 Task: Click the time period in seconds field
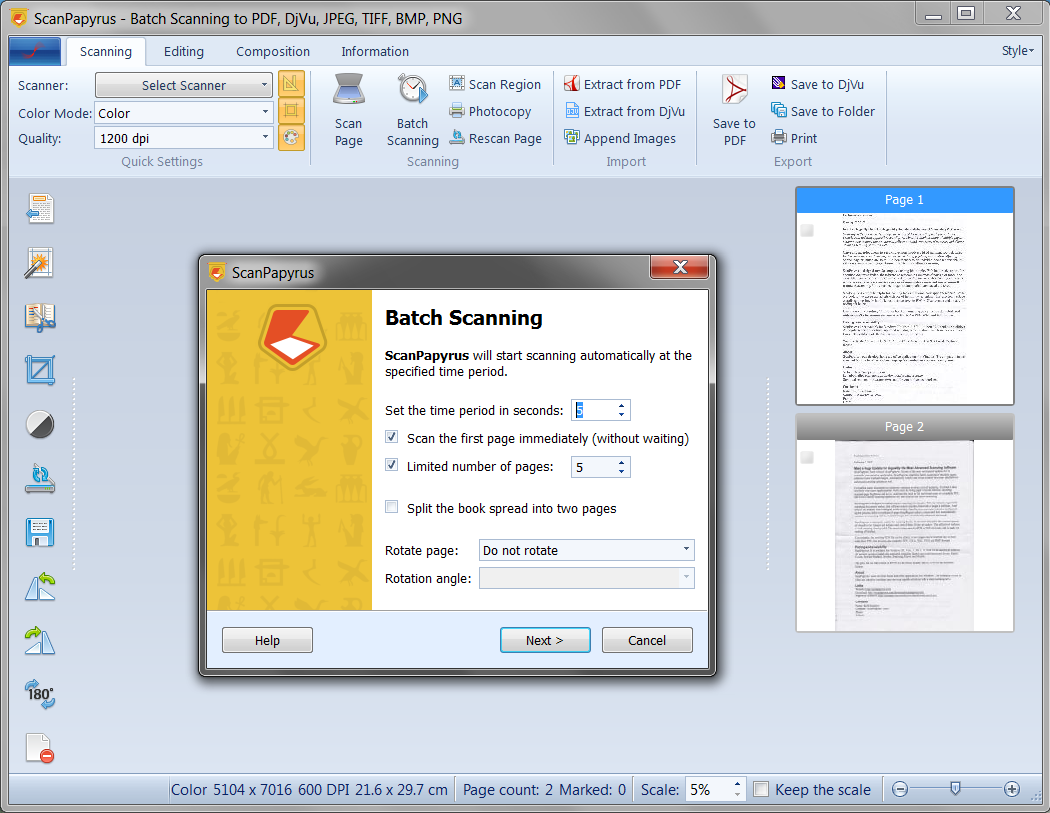click(x=593, y=410)
